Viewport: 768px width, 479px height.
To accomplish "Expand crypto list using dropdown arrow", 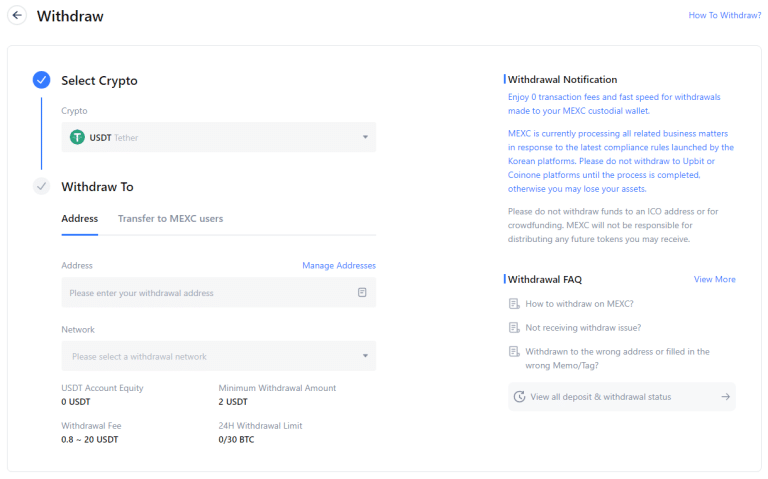I will coord(365,137).
